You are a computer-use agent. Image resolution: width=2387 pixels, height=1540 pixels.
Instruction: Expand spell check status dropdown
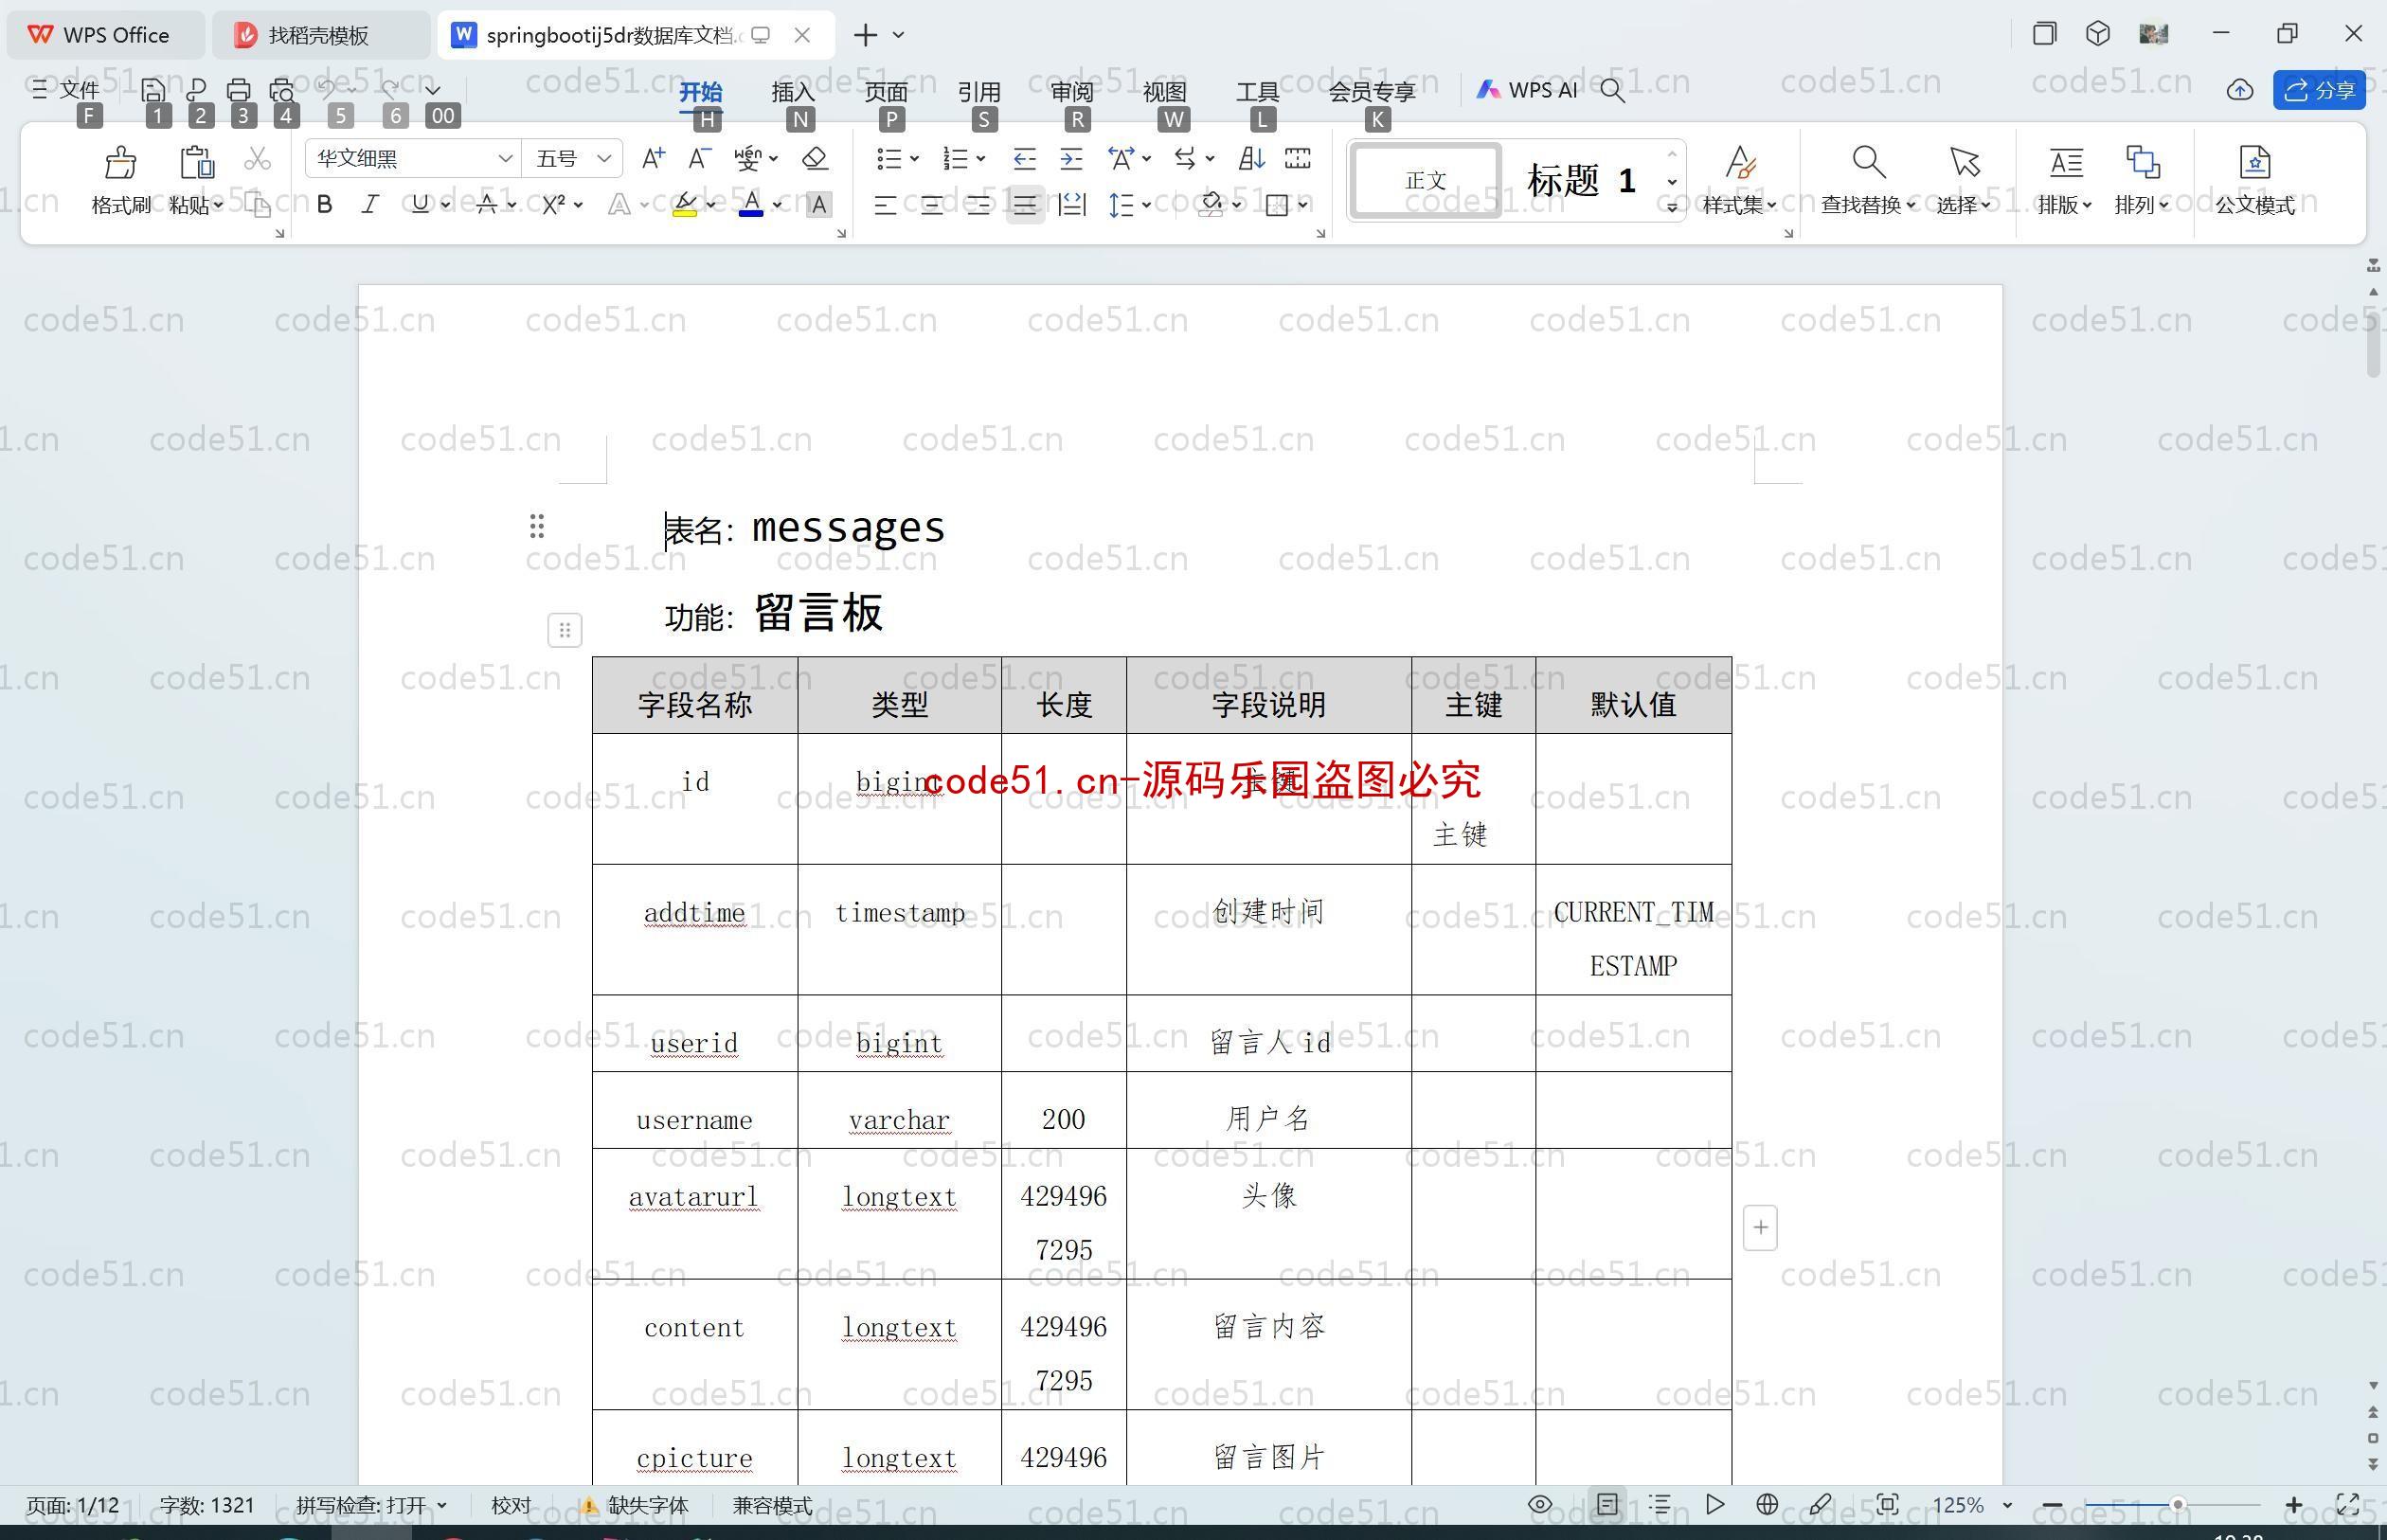point(441,1505)
